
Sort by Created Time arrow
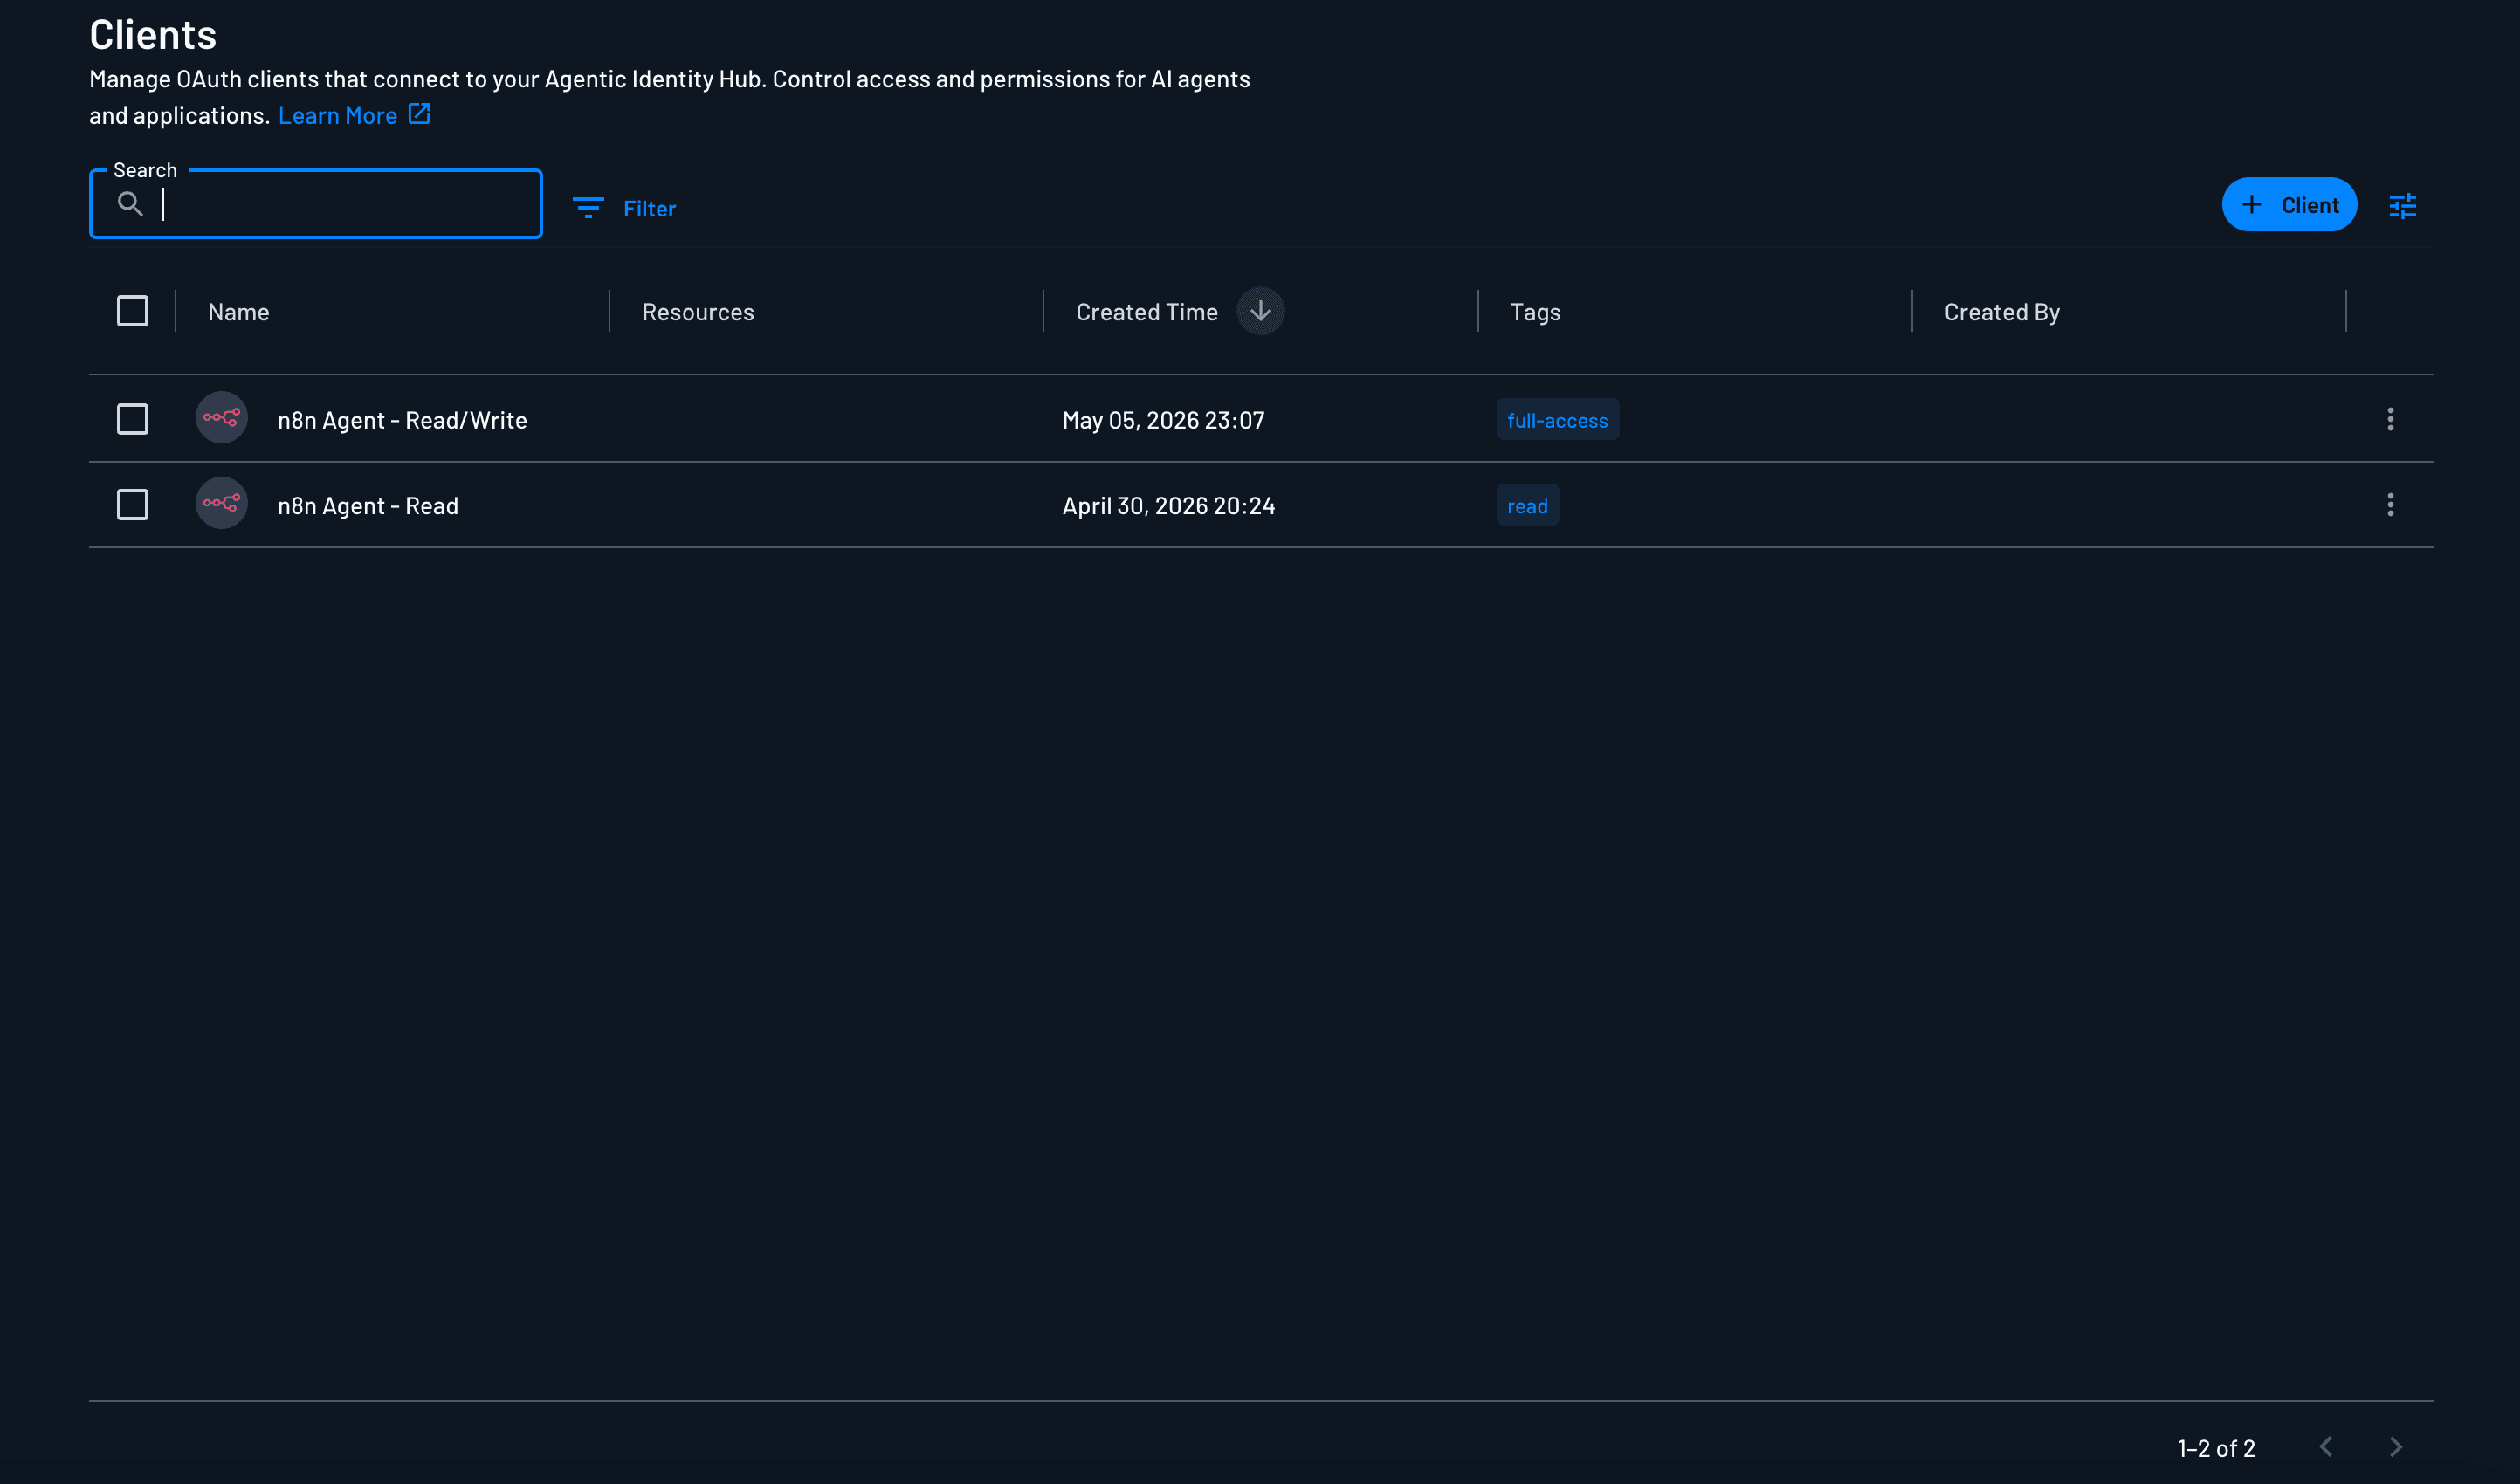click(x=1260, y=311)
